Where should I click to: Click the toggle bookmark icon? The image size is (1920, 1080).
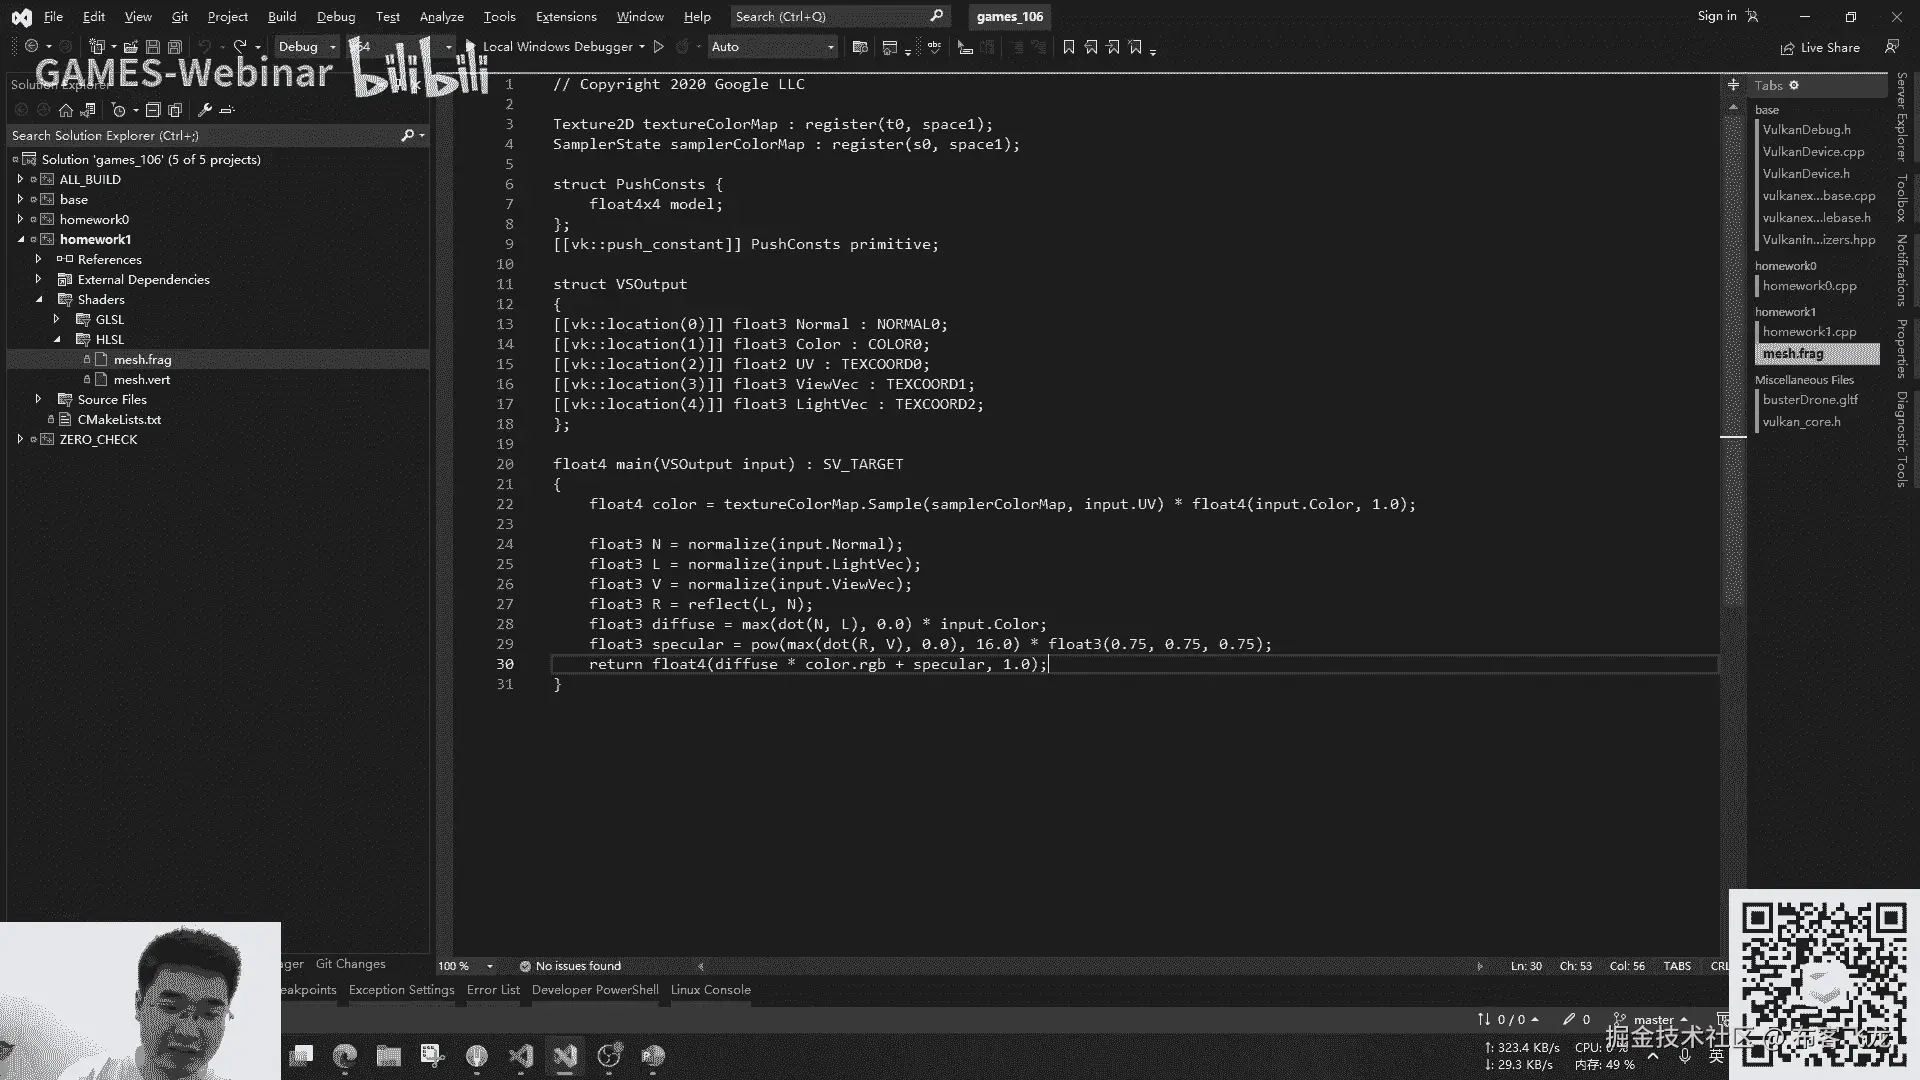tap(1068, 47)
